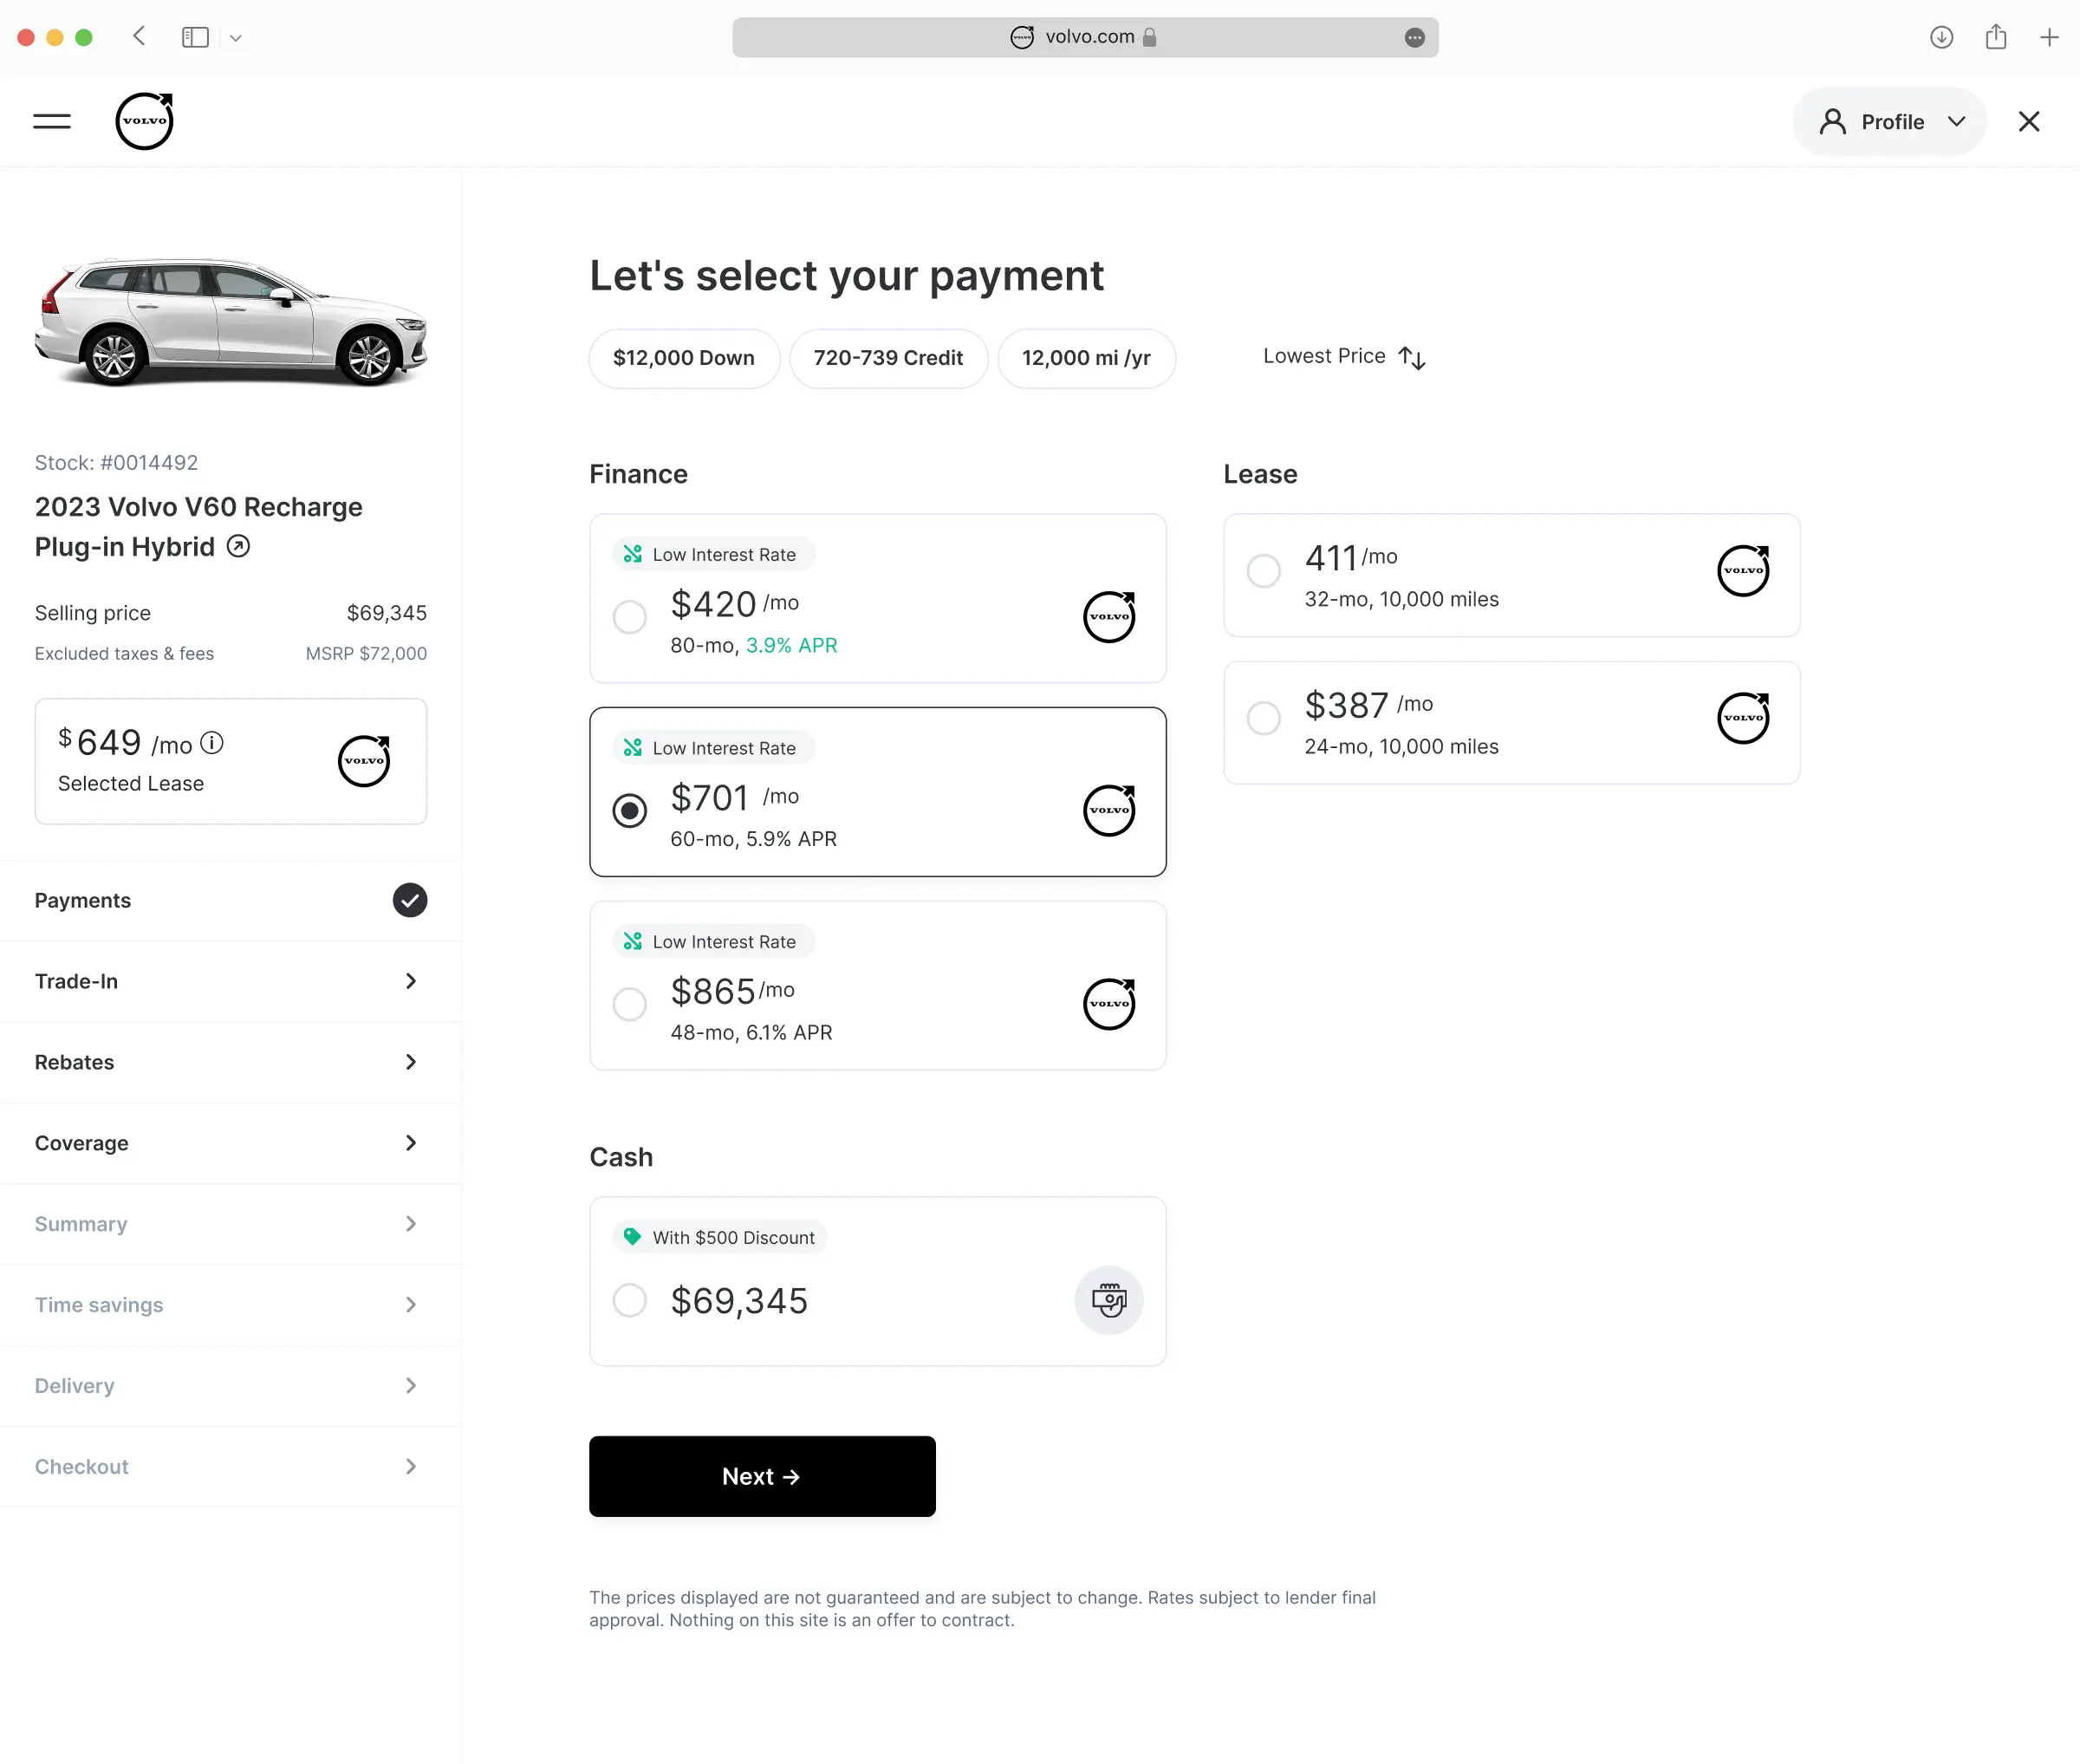2080x1764 pixels.
Task: Select the $387/mo 24-month lease option
Action: (x=1264, y=718)
